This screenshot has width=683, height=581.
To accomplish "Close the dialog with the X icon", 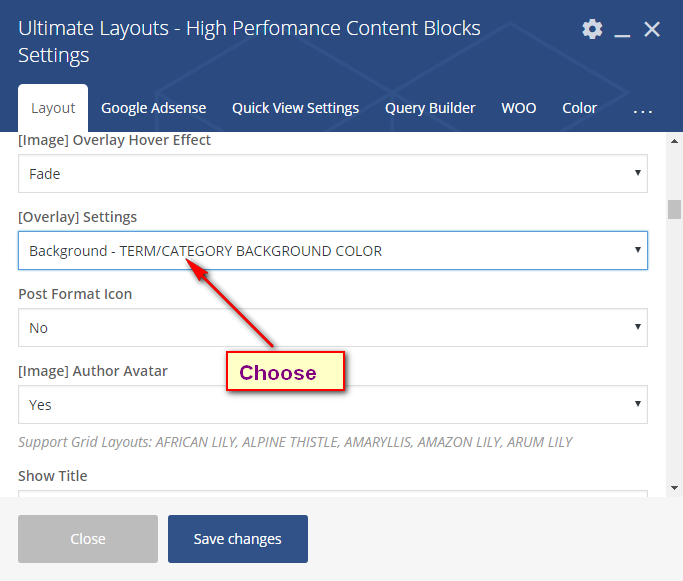I will click(x=652, y=30).
